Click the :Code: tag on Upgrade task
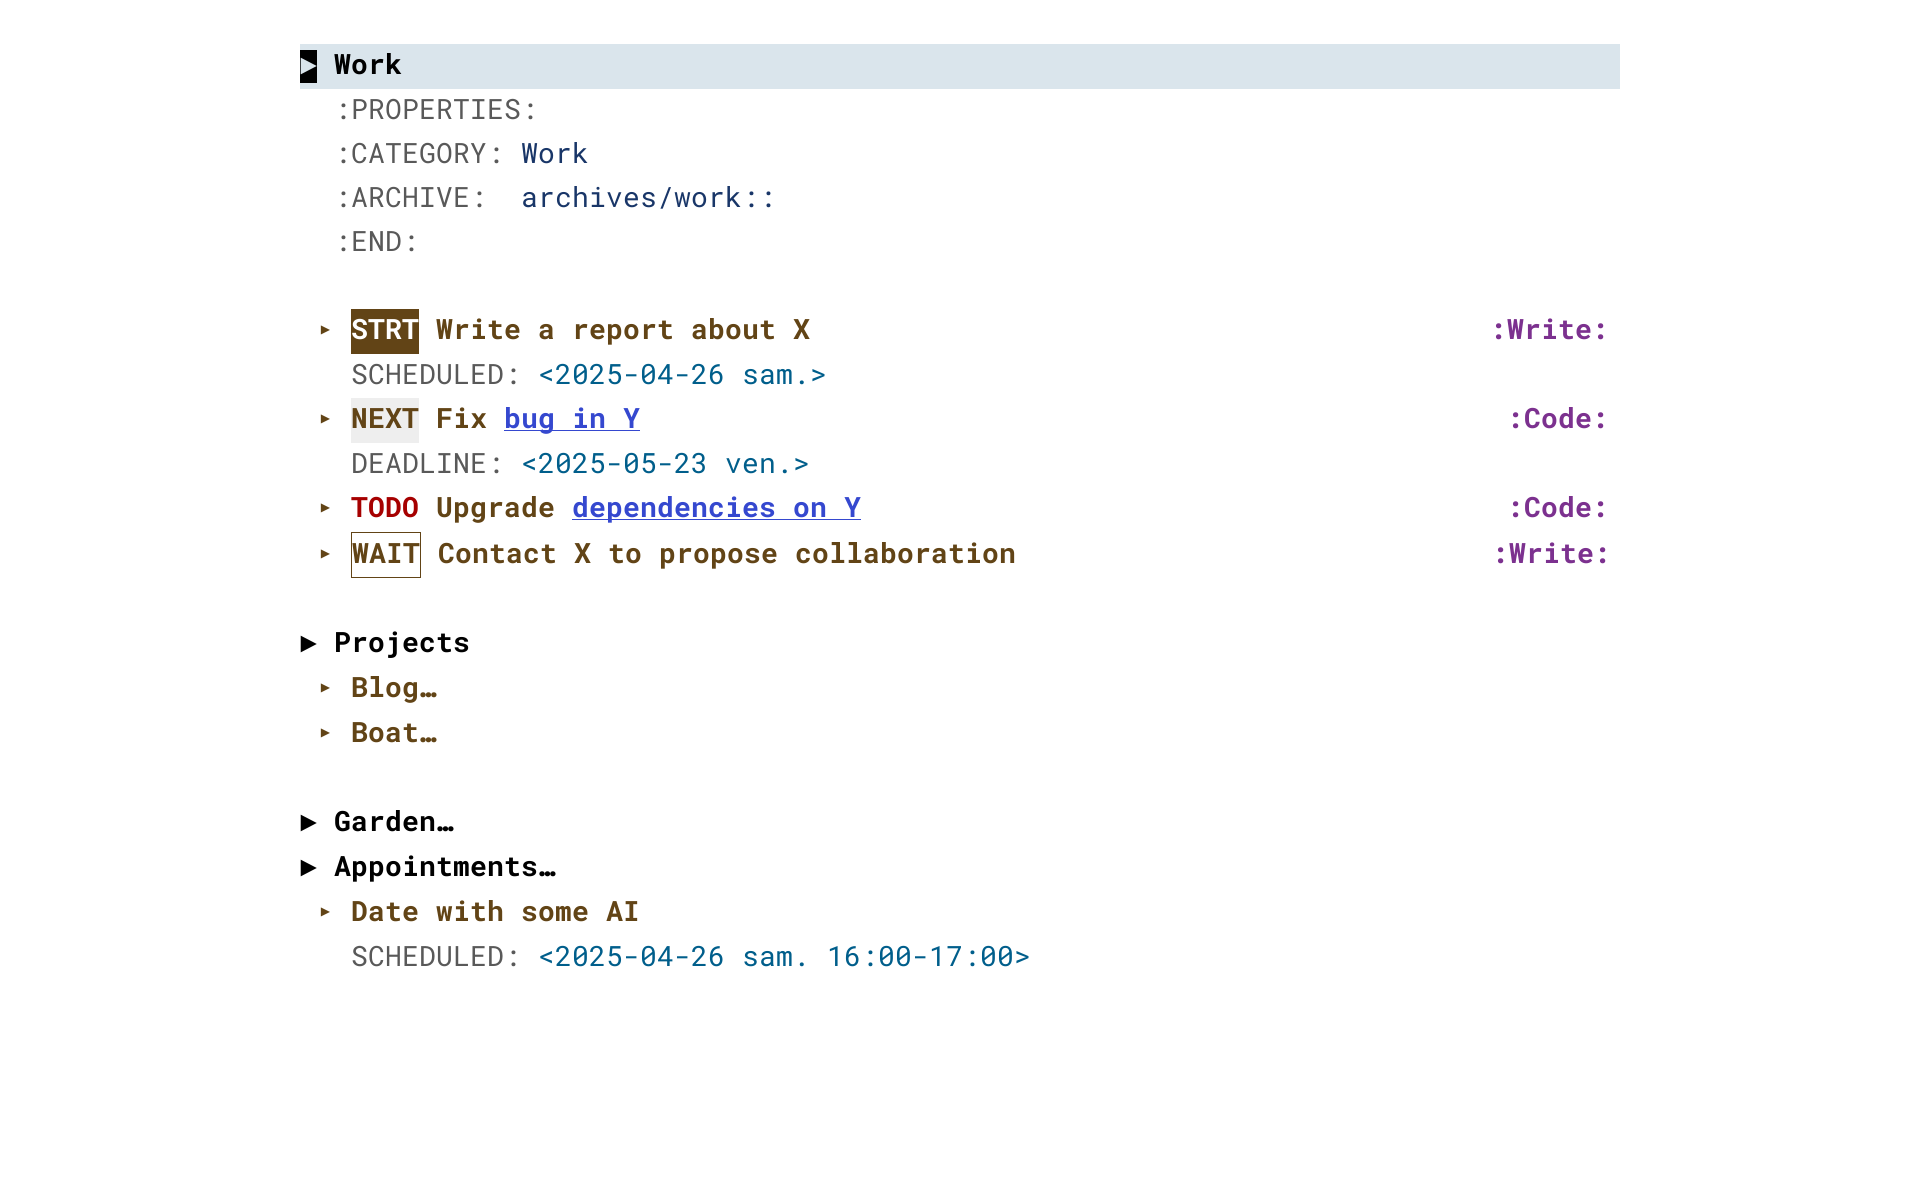 pos(1558,509)
